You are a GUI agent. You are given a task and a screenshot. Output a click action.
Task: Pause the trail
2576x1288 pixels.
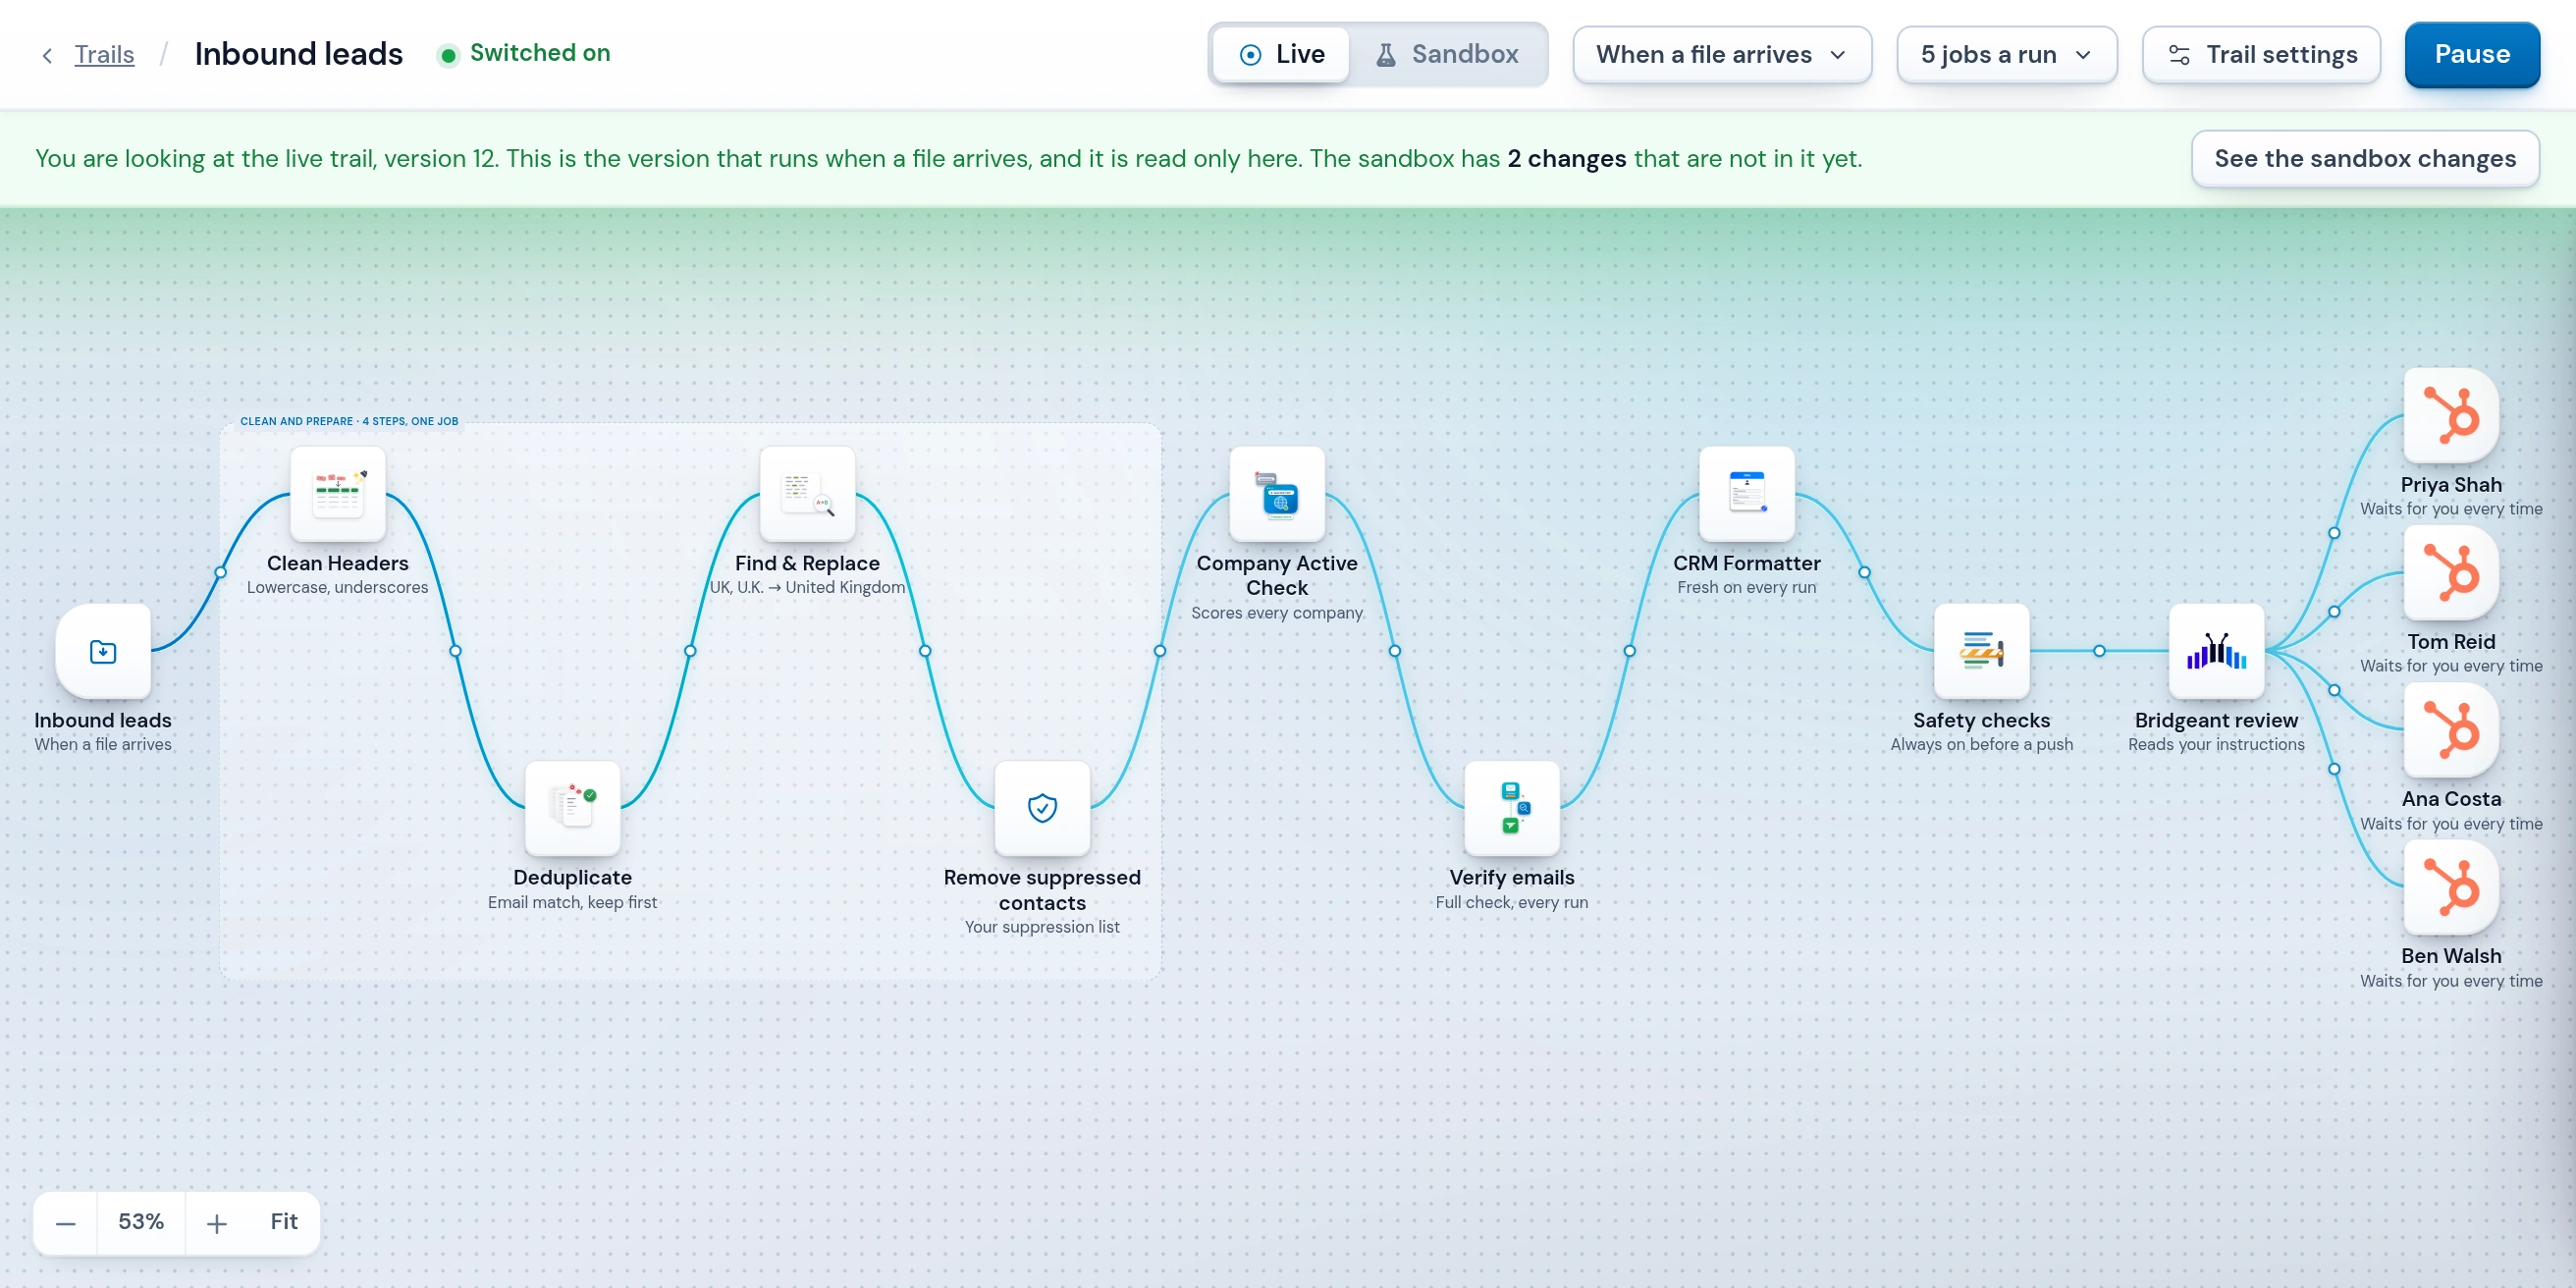coord(2472,54)
